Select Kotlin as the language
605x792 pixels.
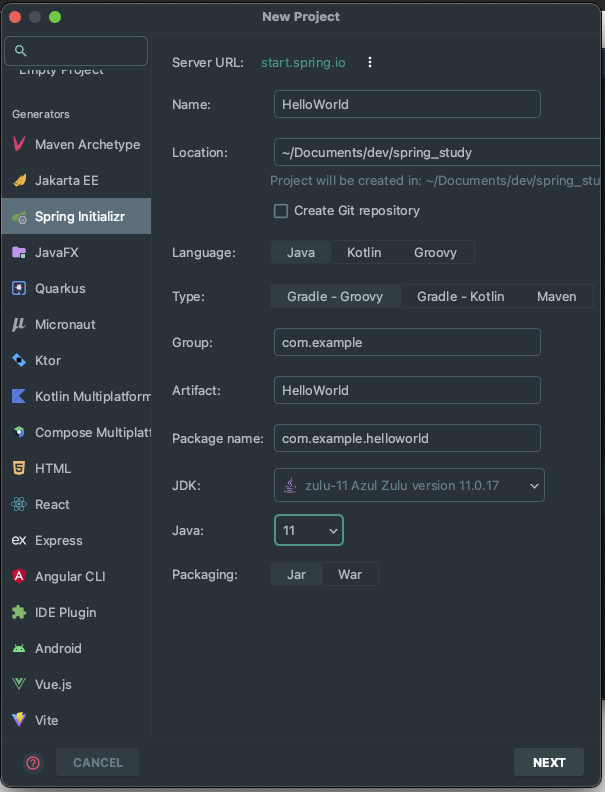click(364, 253)
